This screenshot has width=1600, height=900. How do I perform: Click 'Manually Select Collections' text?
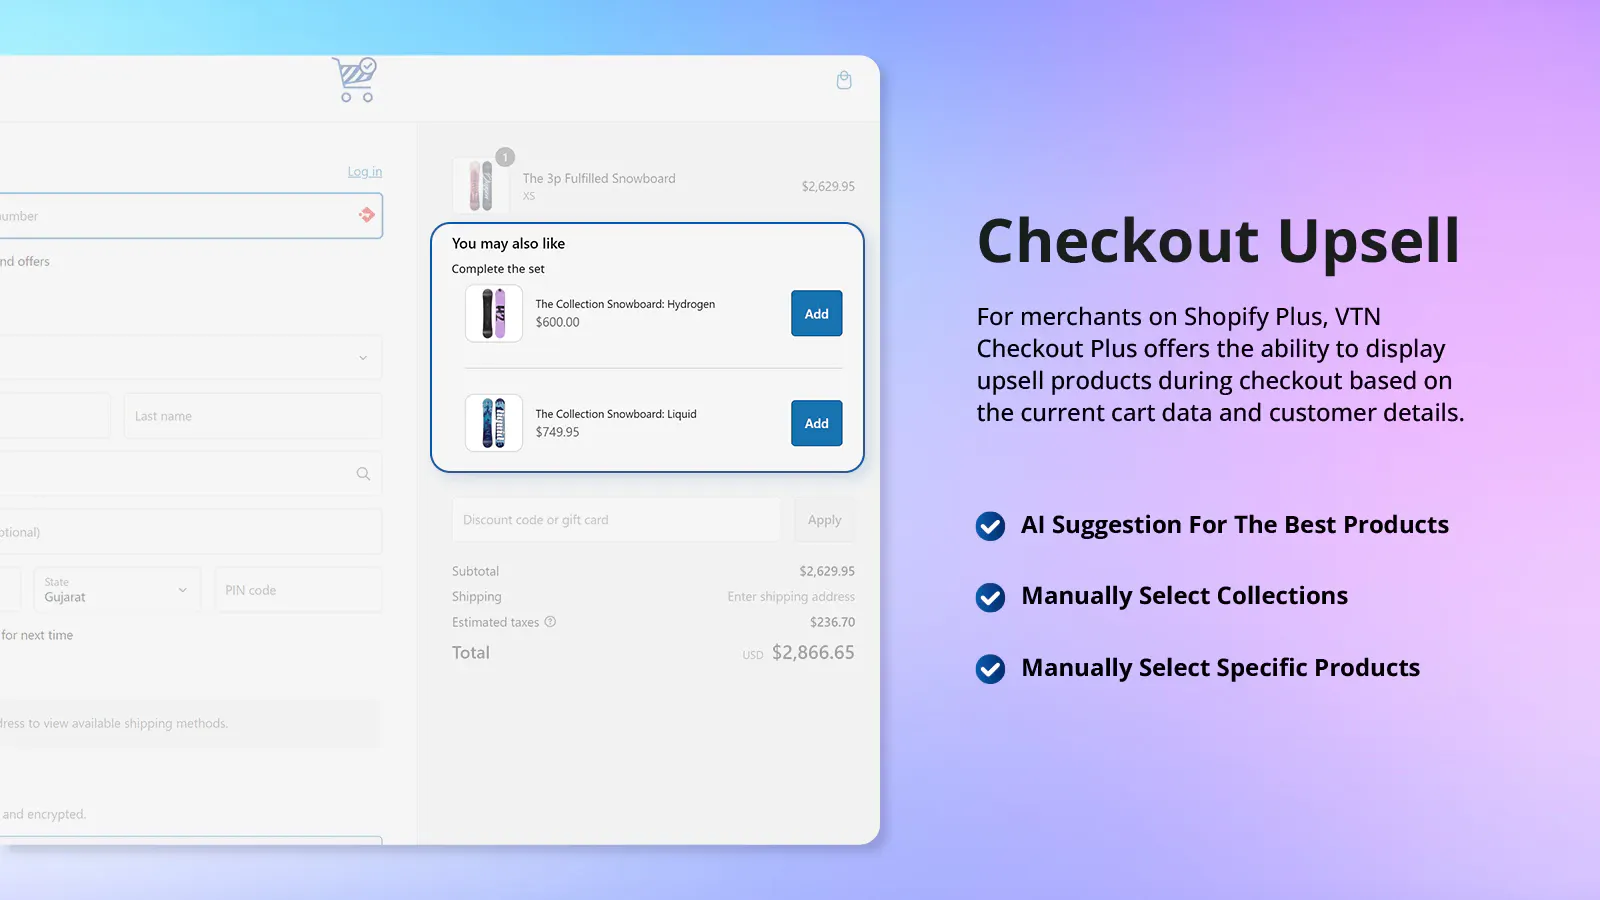click(x=1185, y=596)
